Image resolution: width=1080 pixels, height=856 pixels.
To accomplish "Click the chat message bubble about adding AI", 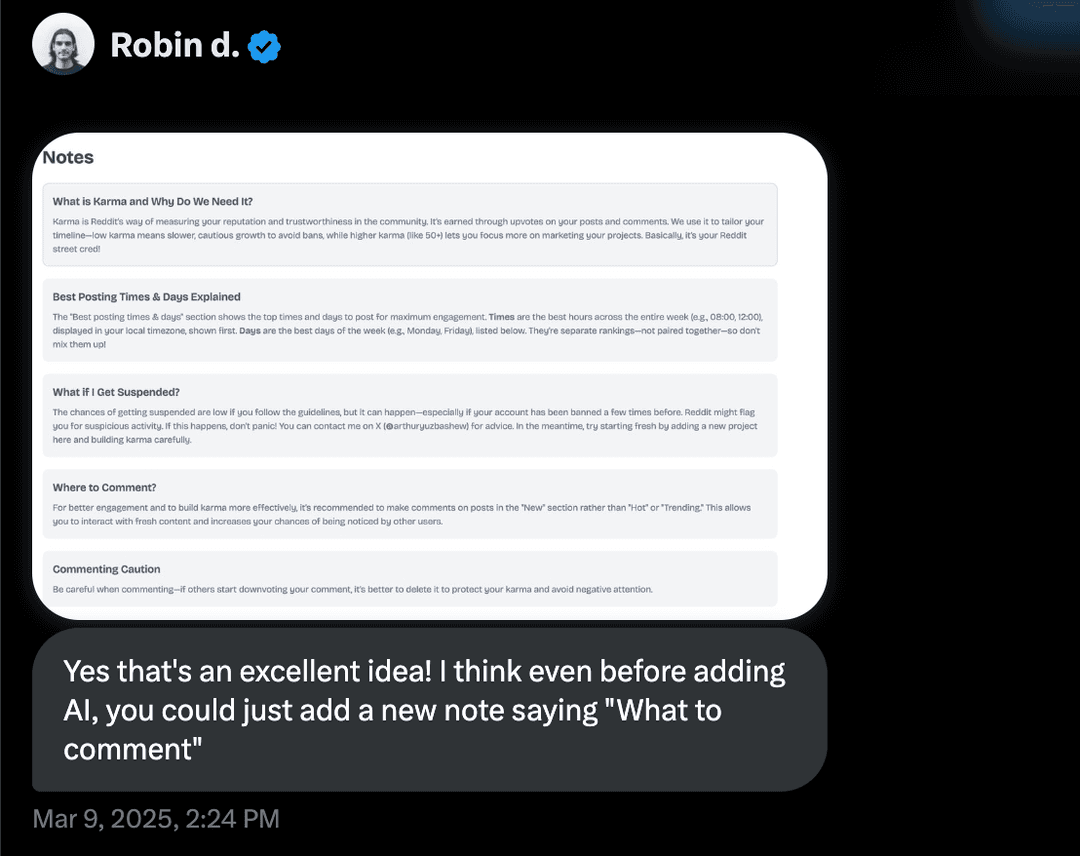I will 424,710.
